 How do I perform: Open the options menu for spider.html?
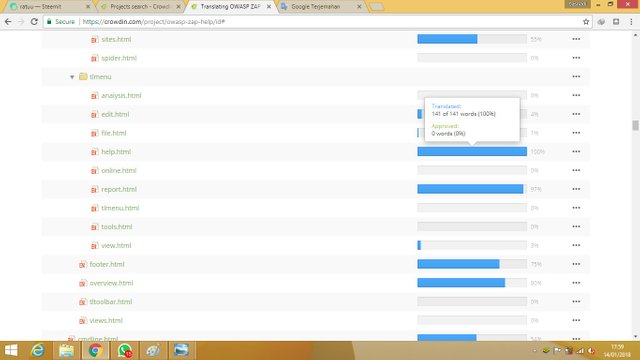coord(576,58)
